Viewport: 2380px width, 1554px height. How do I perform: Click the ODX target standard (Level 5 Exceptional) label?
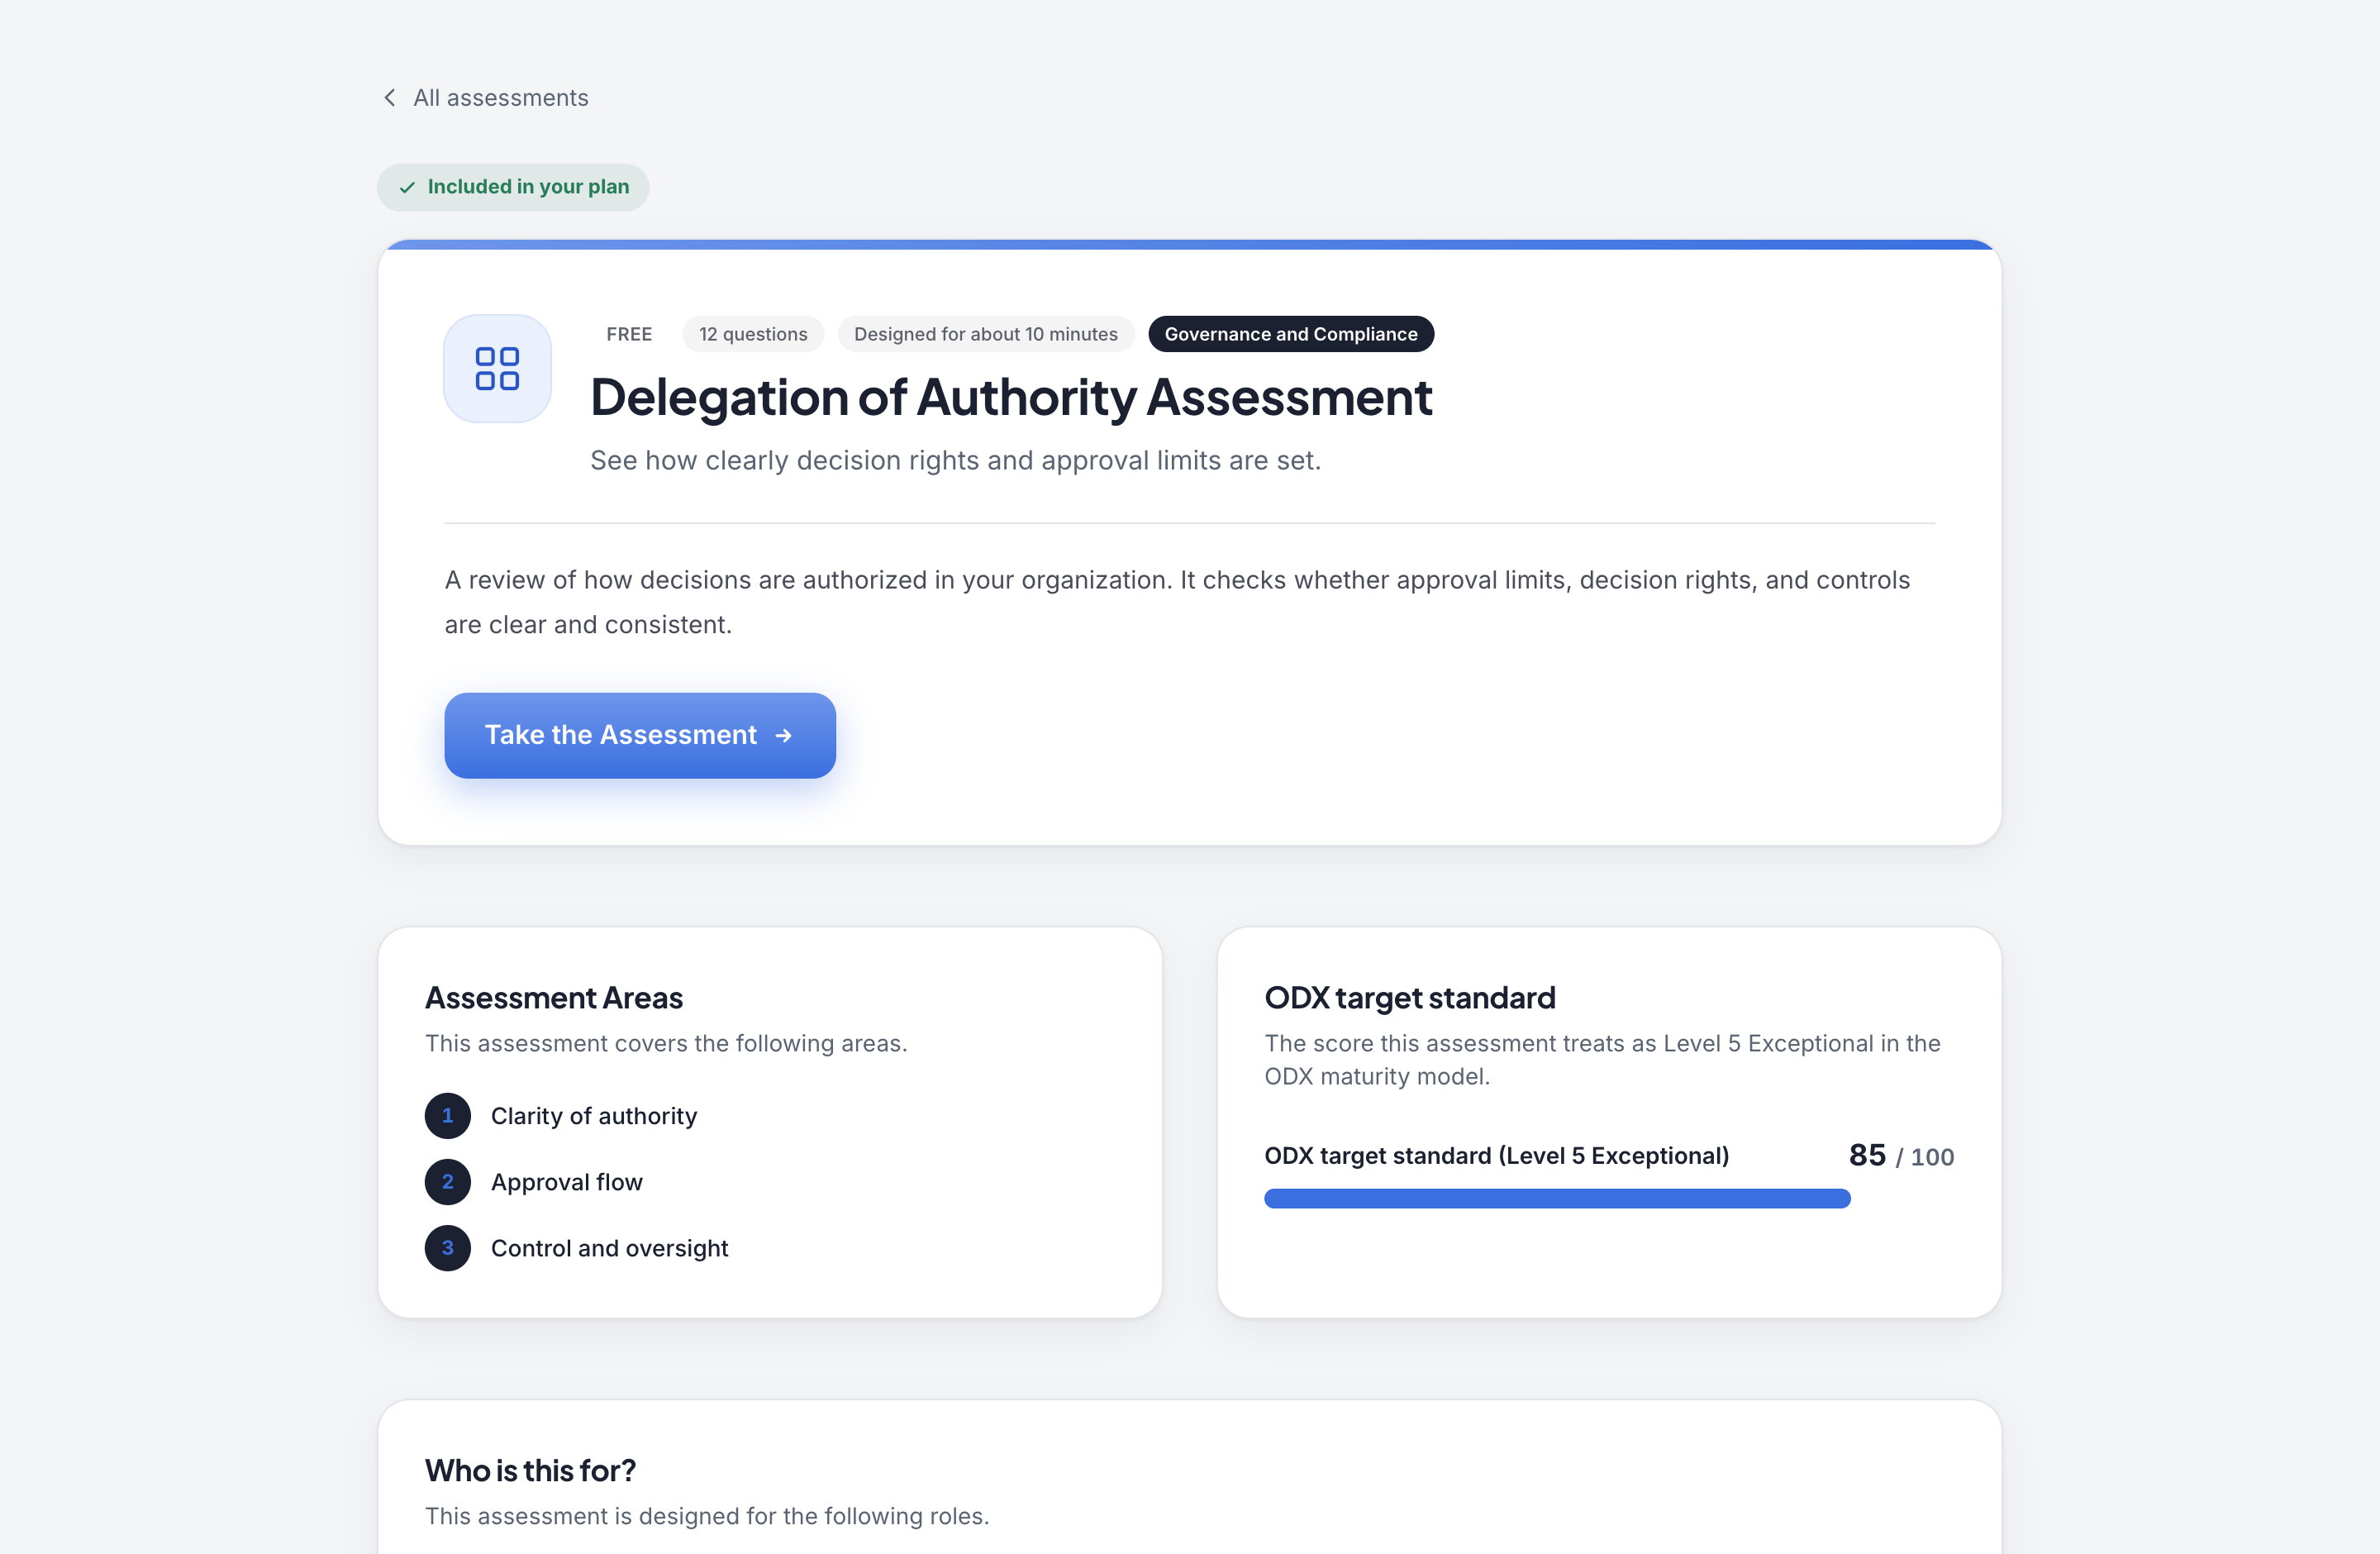coord(1497,1155)
